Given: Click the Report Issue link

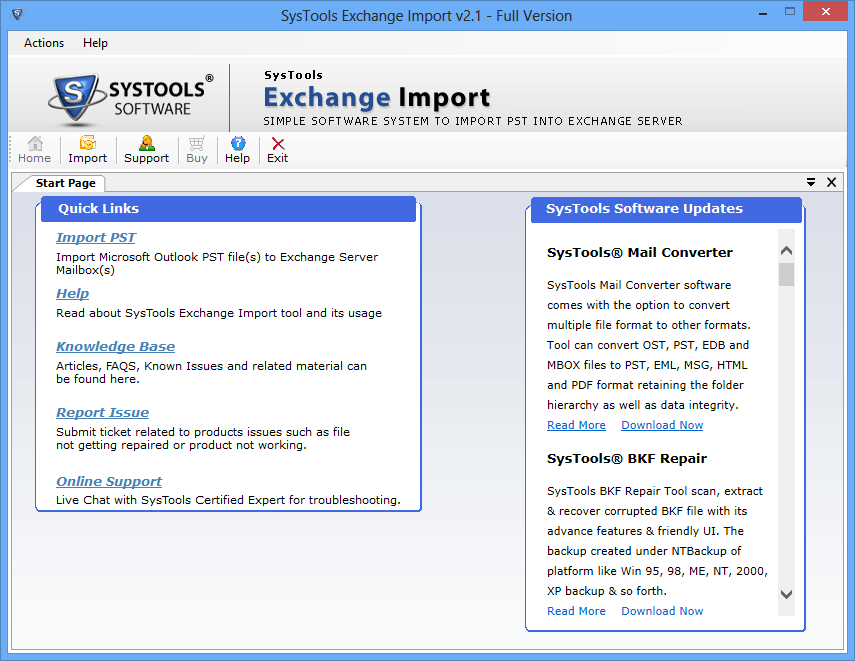Looking at the screenshot, I should (103, 412).
